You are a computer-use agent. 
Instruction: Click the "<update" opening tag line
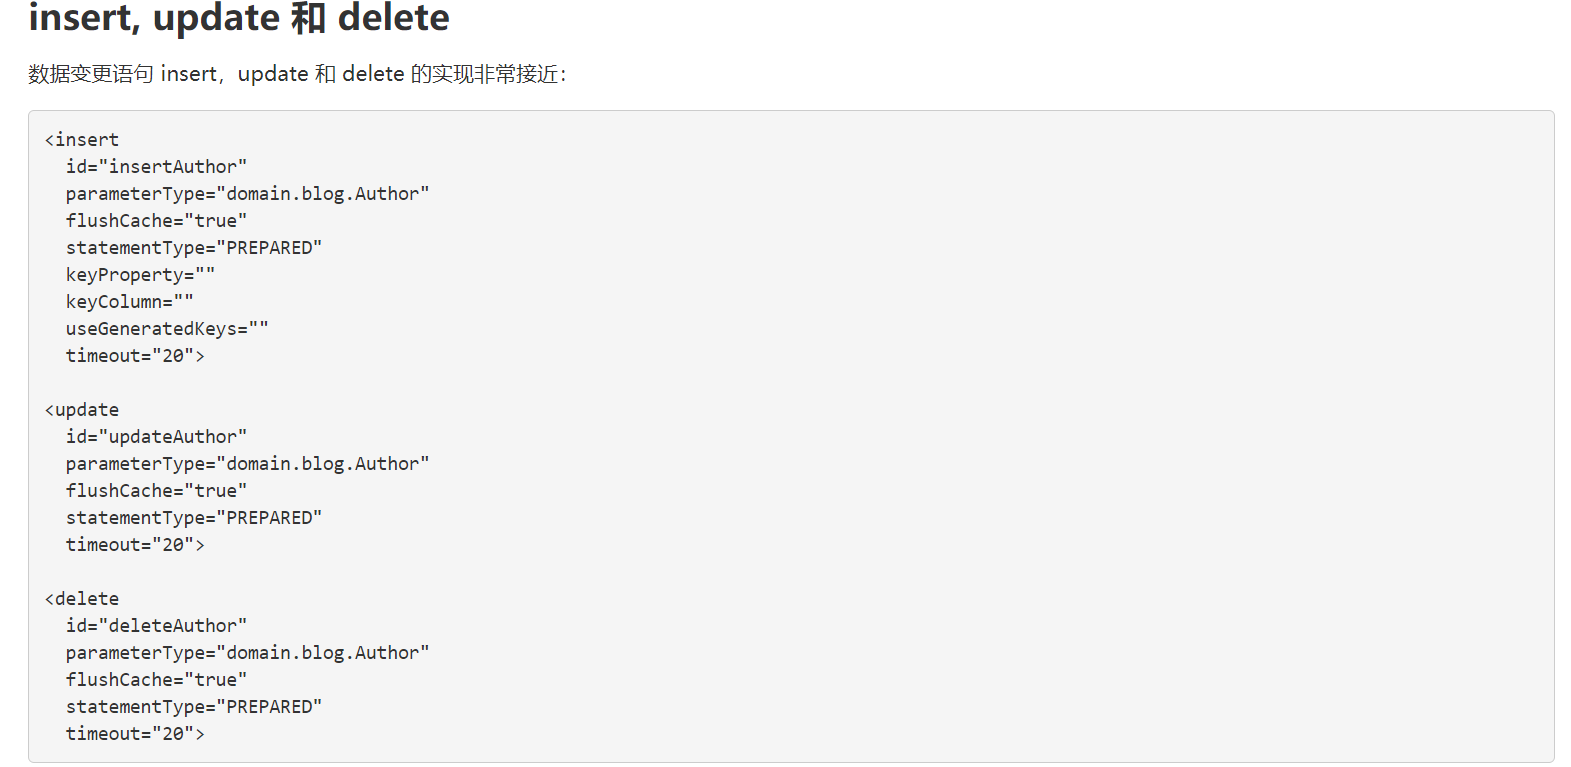click(82, 410)
